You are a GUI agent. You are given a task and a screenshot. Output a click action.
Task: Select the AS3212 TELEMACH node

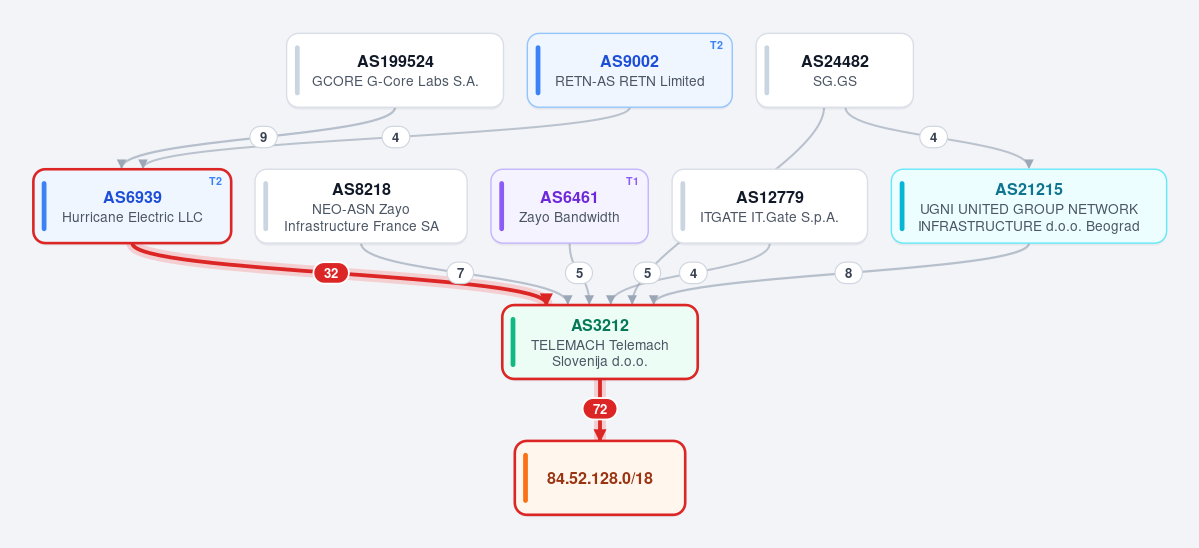600,342
